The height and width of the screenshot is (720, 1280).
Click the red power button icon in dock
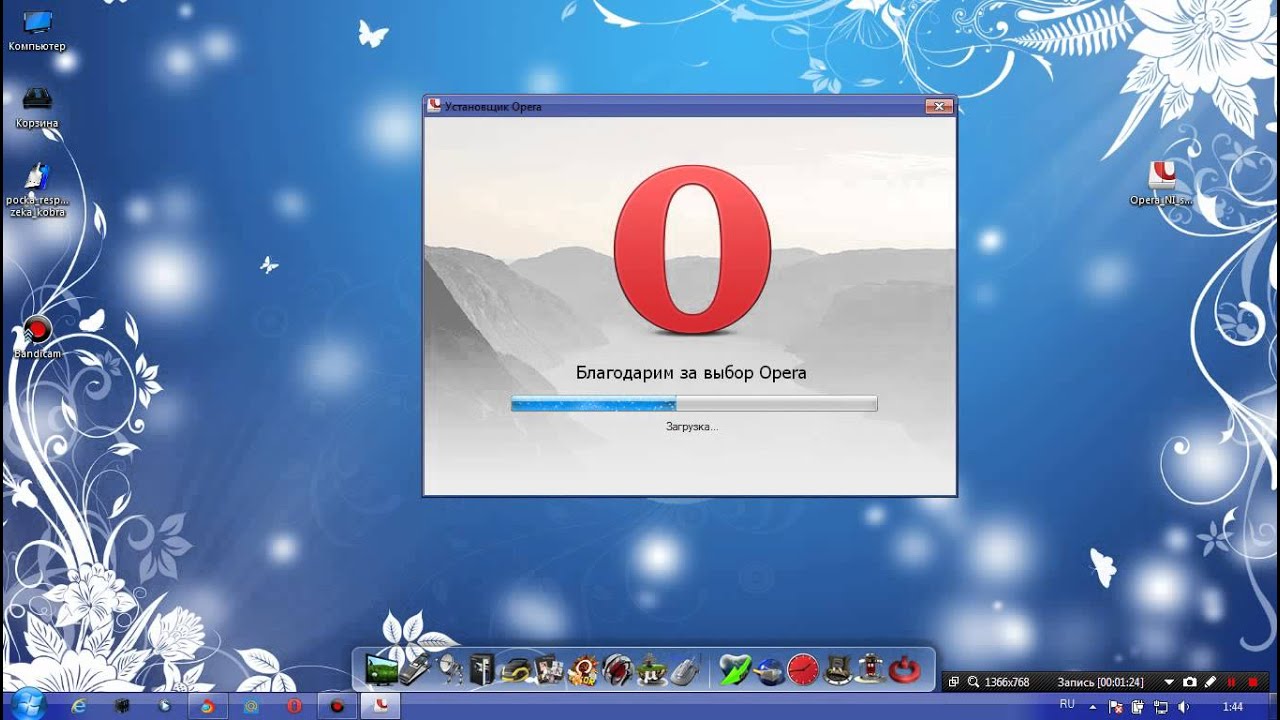905,668
